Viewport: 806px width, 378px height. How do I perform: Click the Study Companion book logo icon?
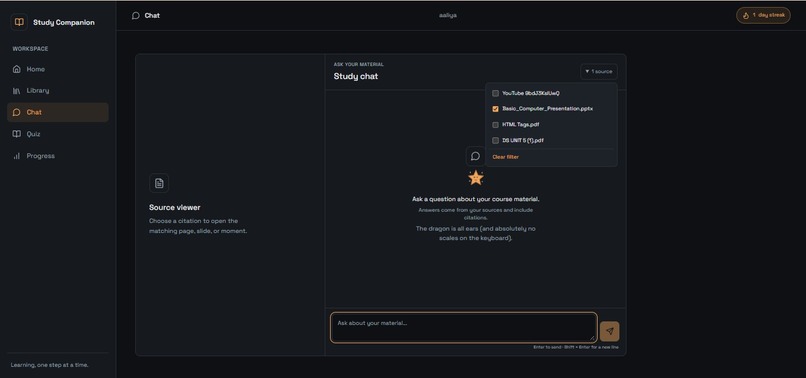pos(19,22)
